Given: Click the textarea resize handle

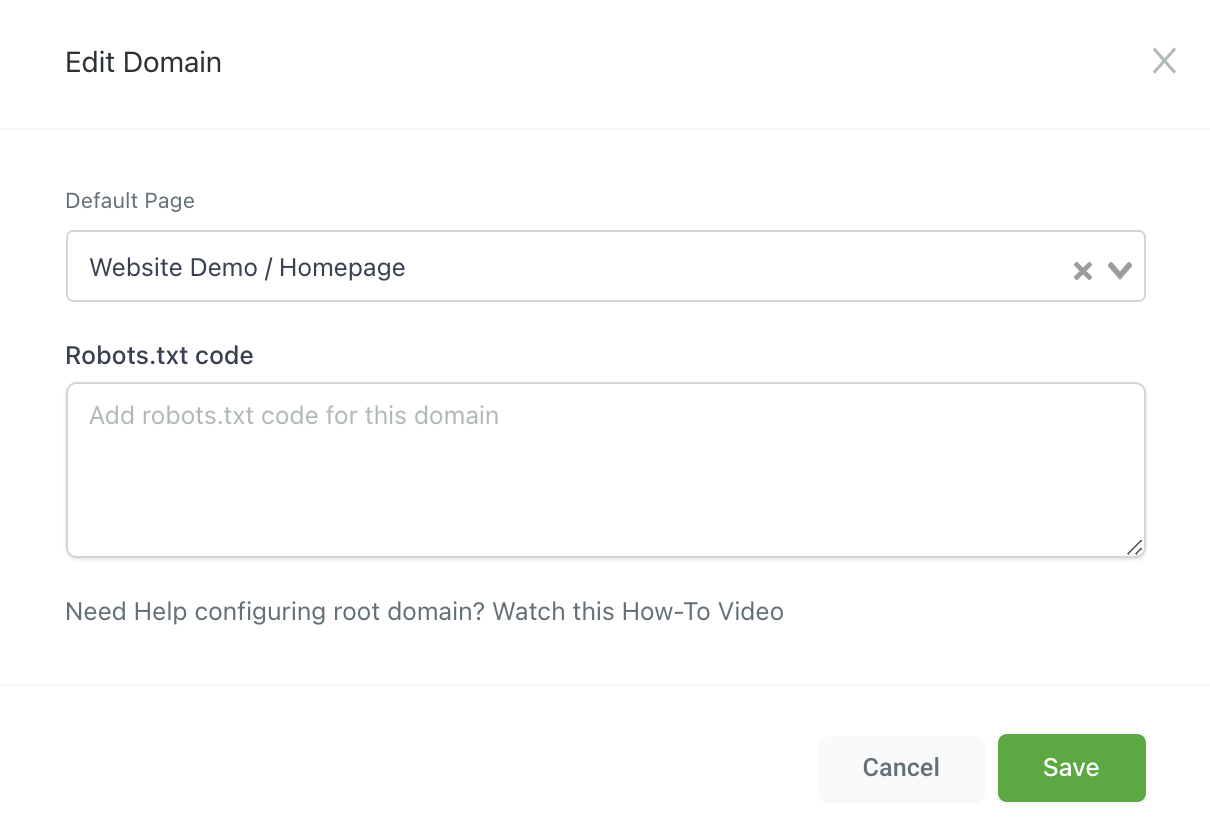Looking at the screenshot, I should tap(1134, 548).
